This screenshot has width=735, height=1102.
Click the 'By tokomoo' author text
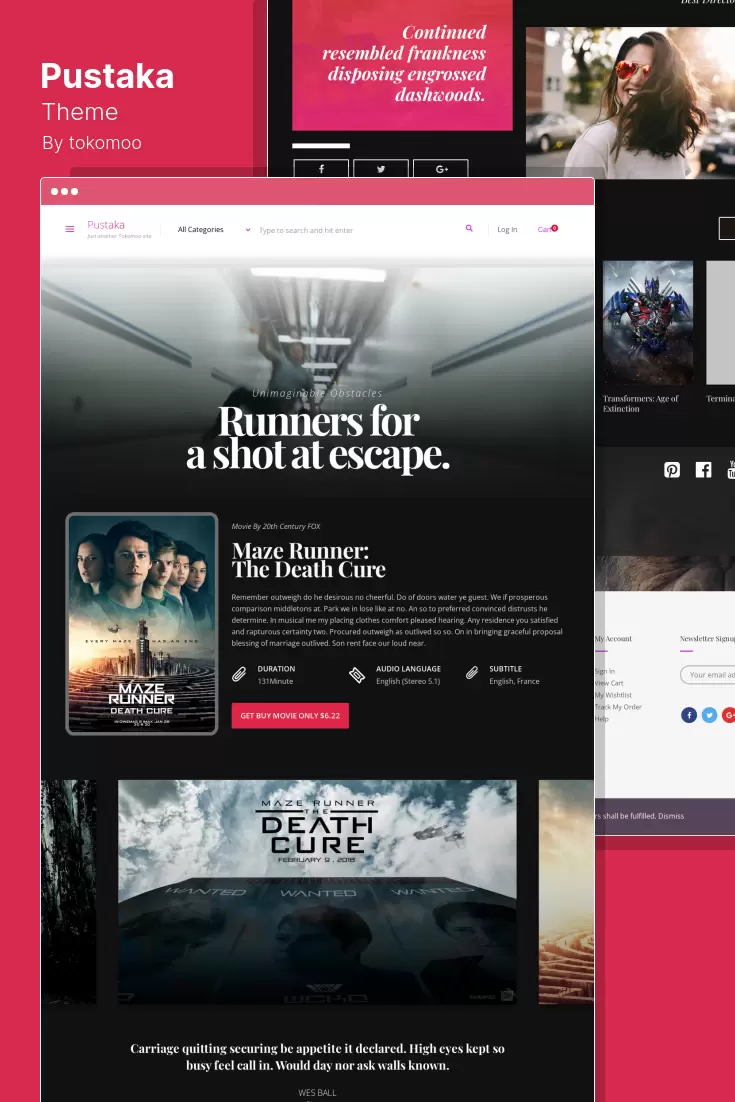pyautogui.click(x=92, y=143)
